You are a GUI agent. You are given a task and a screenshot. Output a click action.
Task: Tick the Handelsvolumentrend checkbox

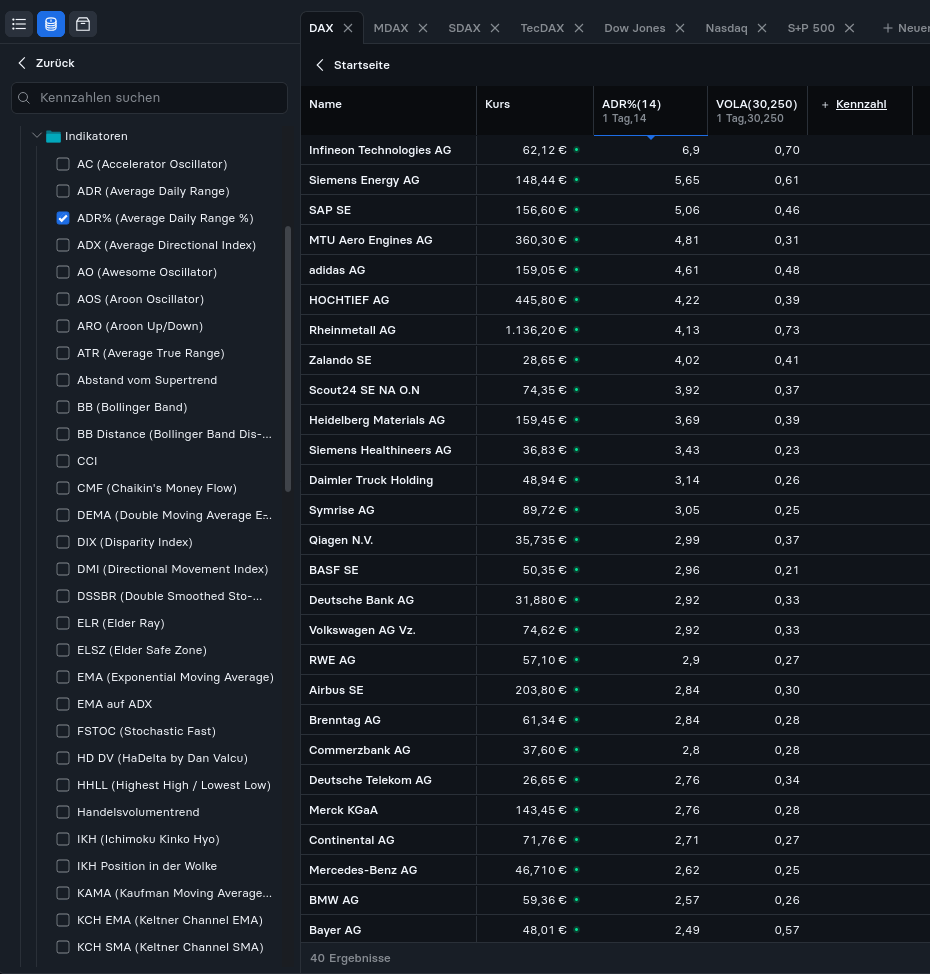pyautogui.click(x=63, y=812)
